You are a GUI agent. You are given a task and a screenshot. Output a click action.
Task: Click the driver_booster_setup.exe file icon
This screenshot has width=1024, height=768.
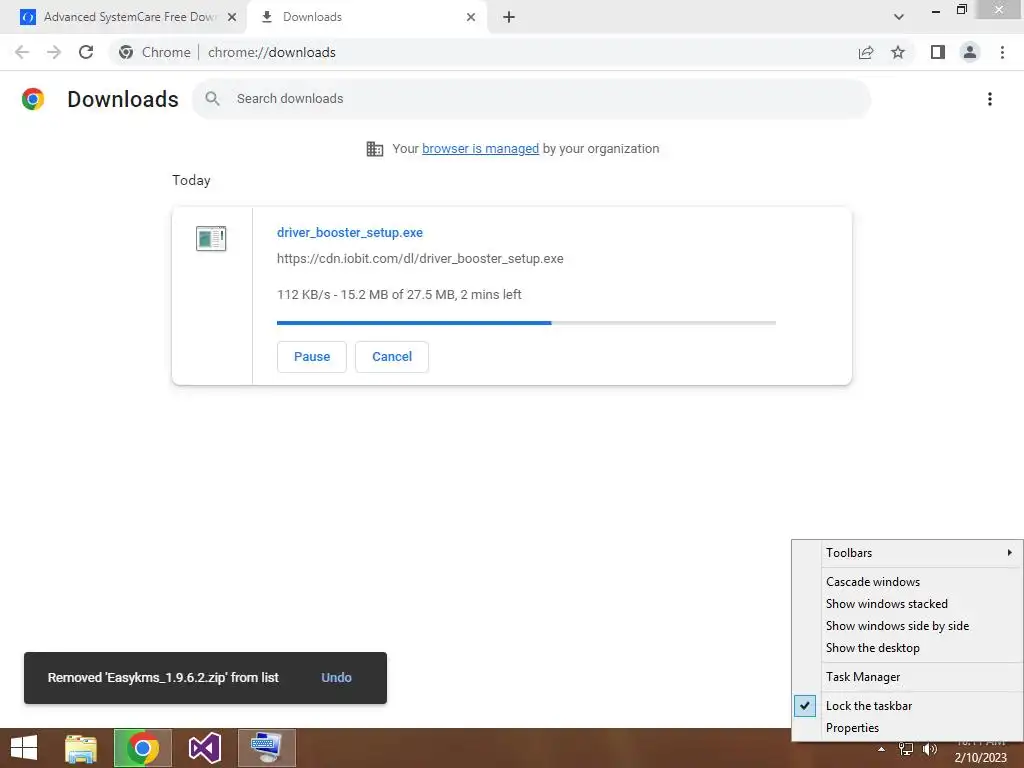(211, 238)
